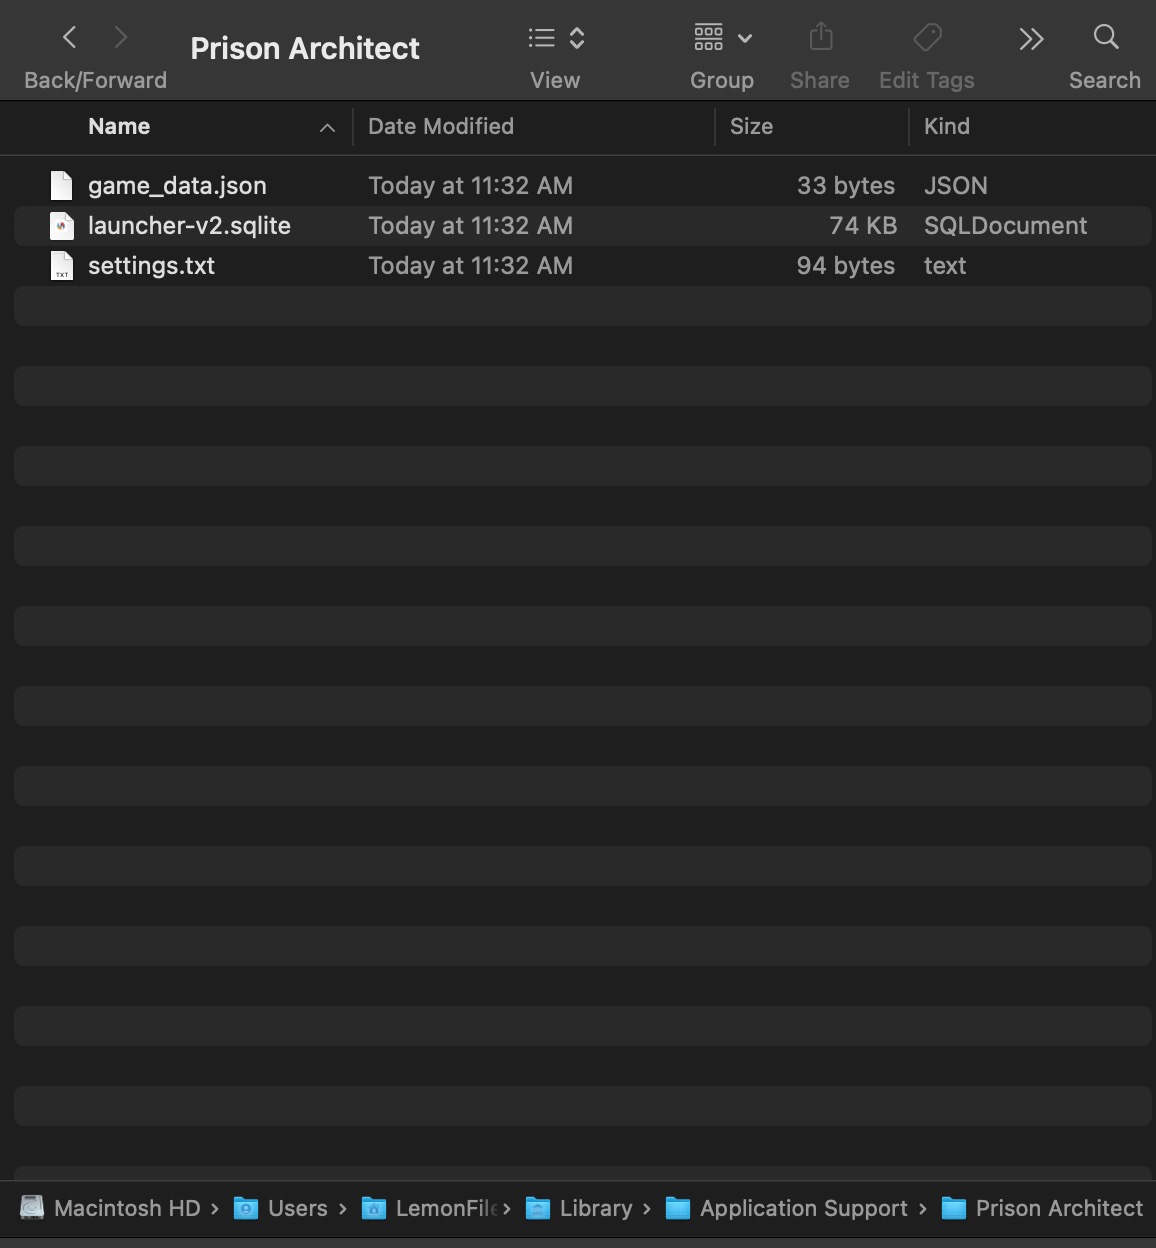Screen dimensions: 1156x1248
Task: Click the Library folder icon in path bar
Action: click(x=538, y=1208)
